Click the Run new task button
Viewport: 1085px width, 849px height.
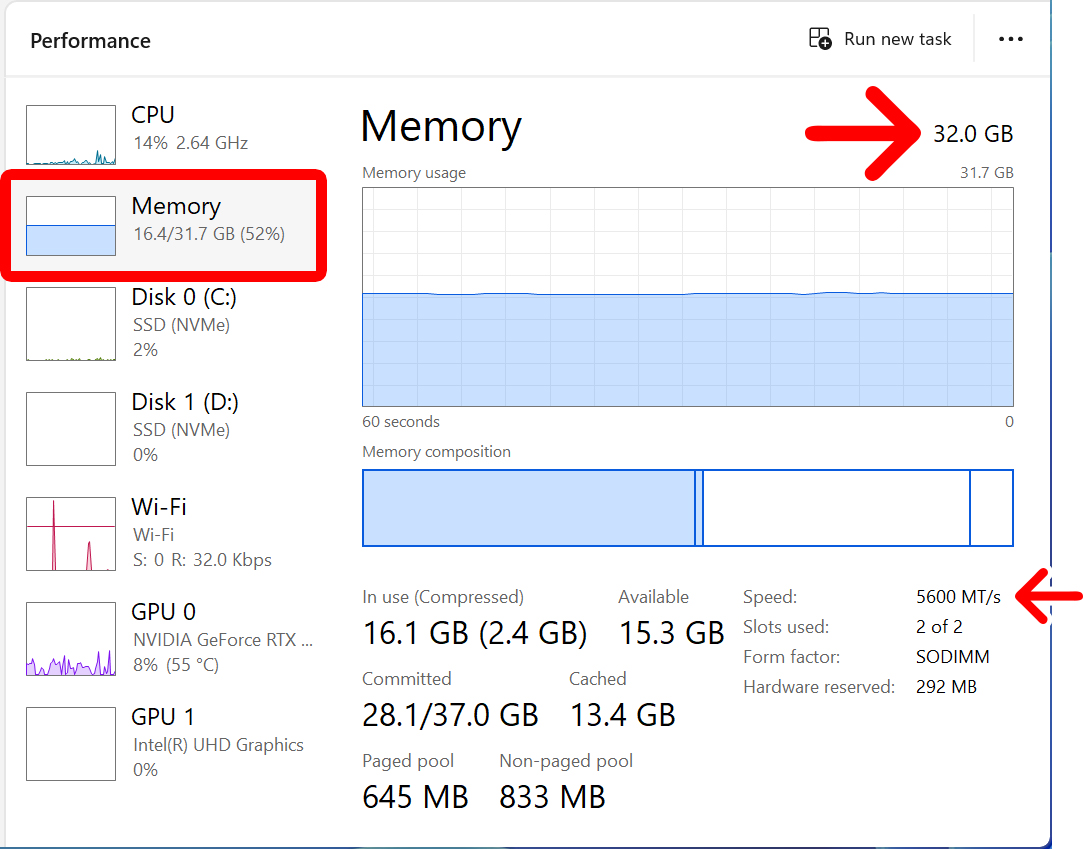(880, 38)
